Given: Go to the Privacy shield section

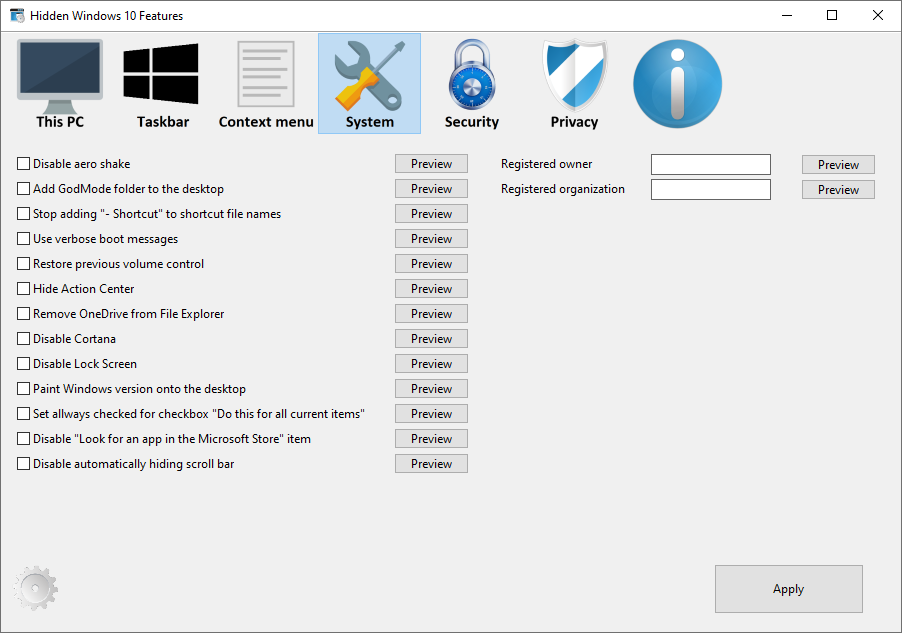Looking at the screenshot, I should pos(574,84).
